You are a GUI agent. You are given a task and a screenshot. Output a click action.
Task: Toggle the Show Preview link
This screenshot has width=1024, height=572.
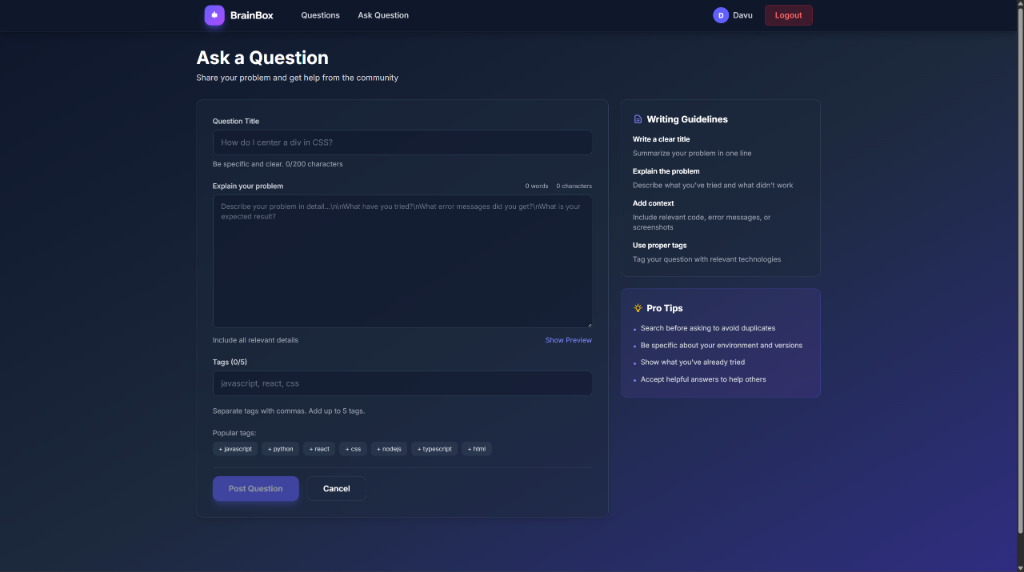(568, 340)
